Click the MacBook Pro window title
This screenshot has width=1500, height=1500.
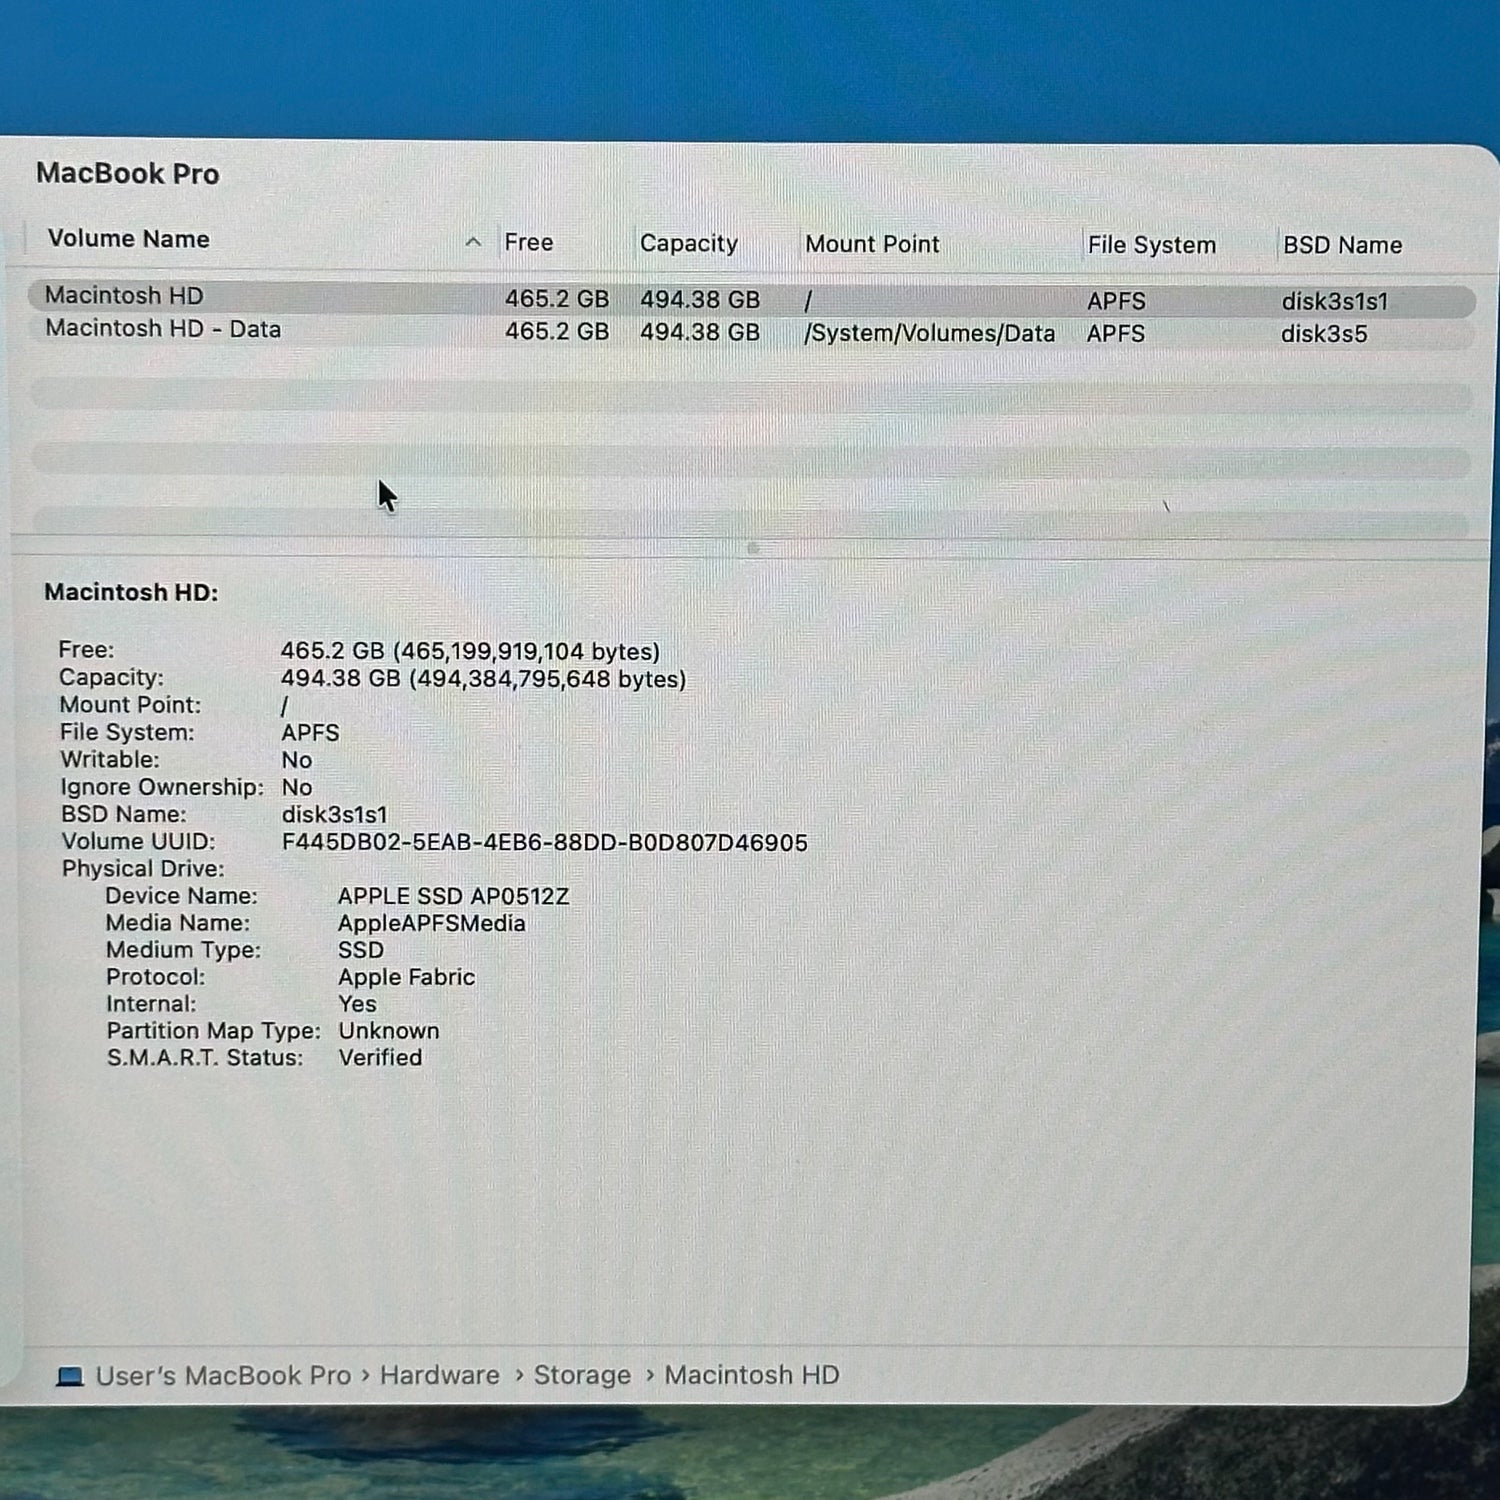click(x=127, y=174)
